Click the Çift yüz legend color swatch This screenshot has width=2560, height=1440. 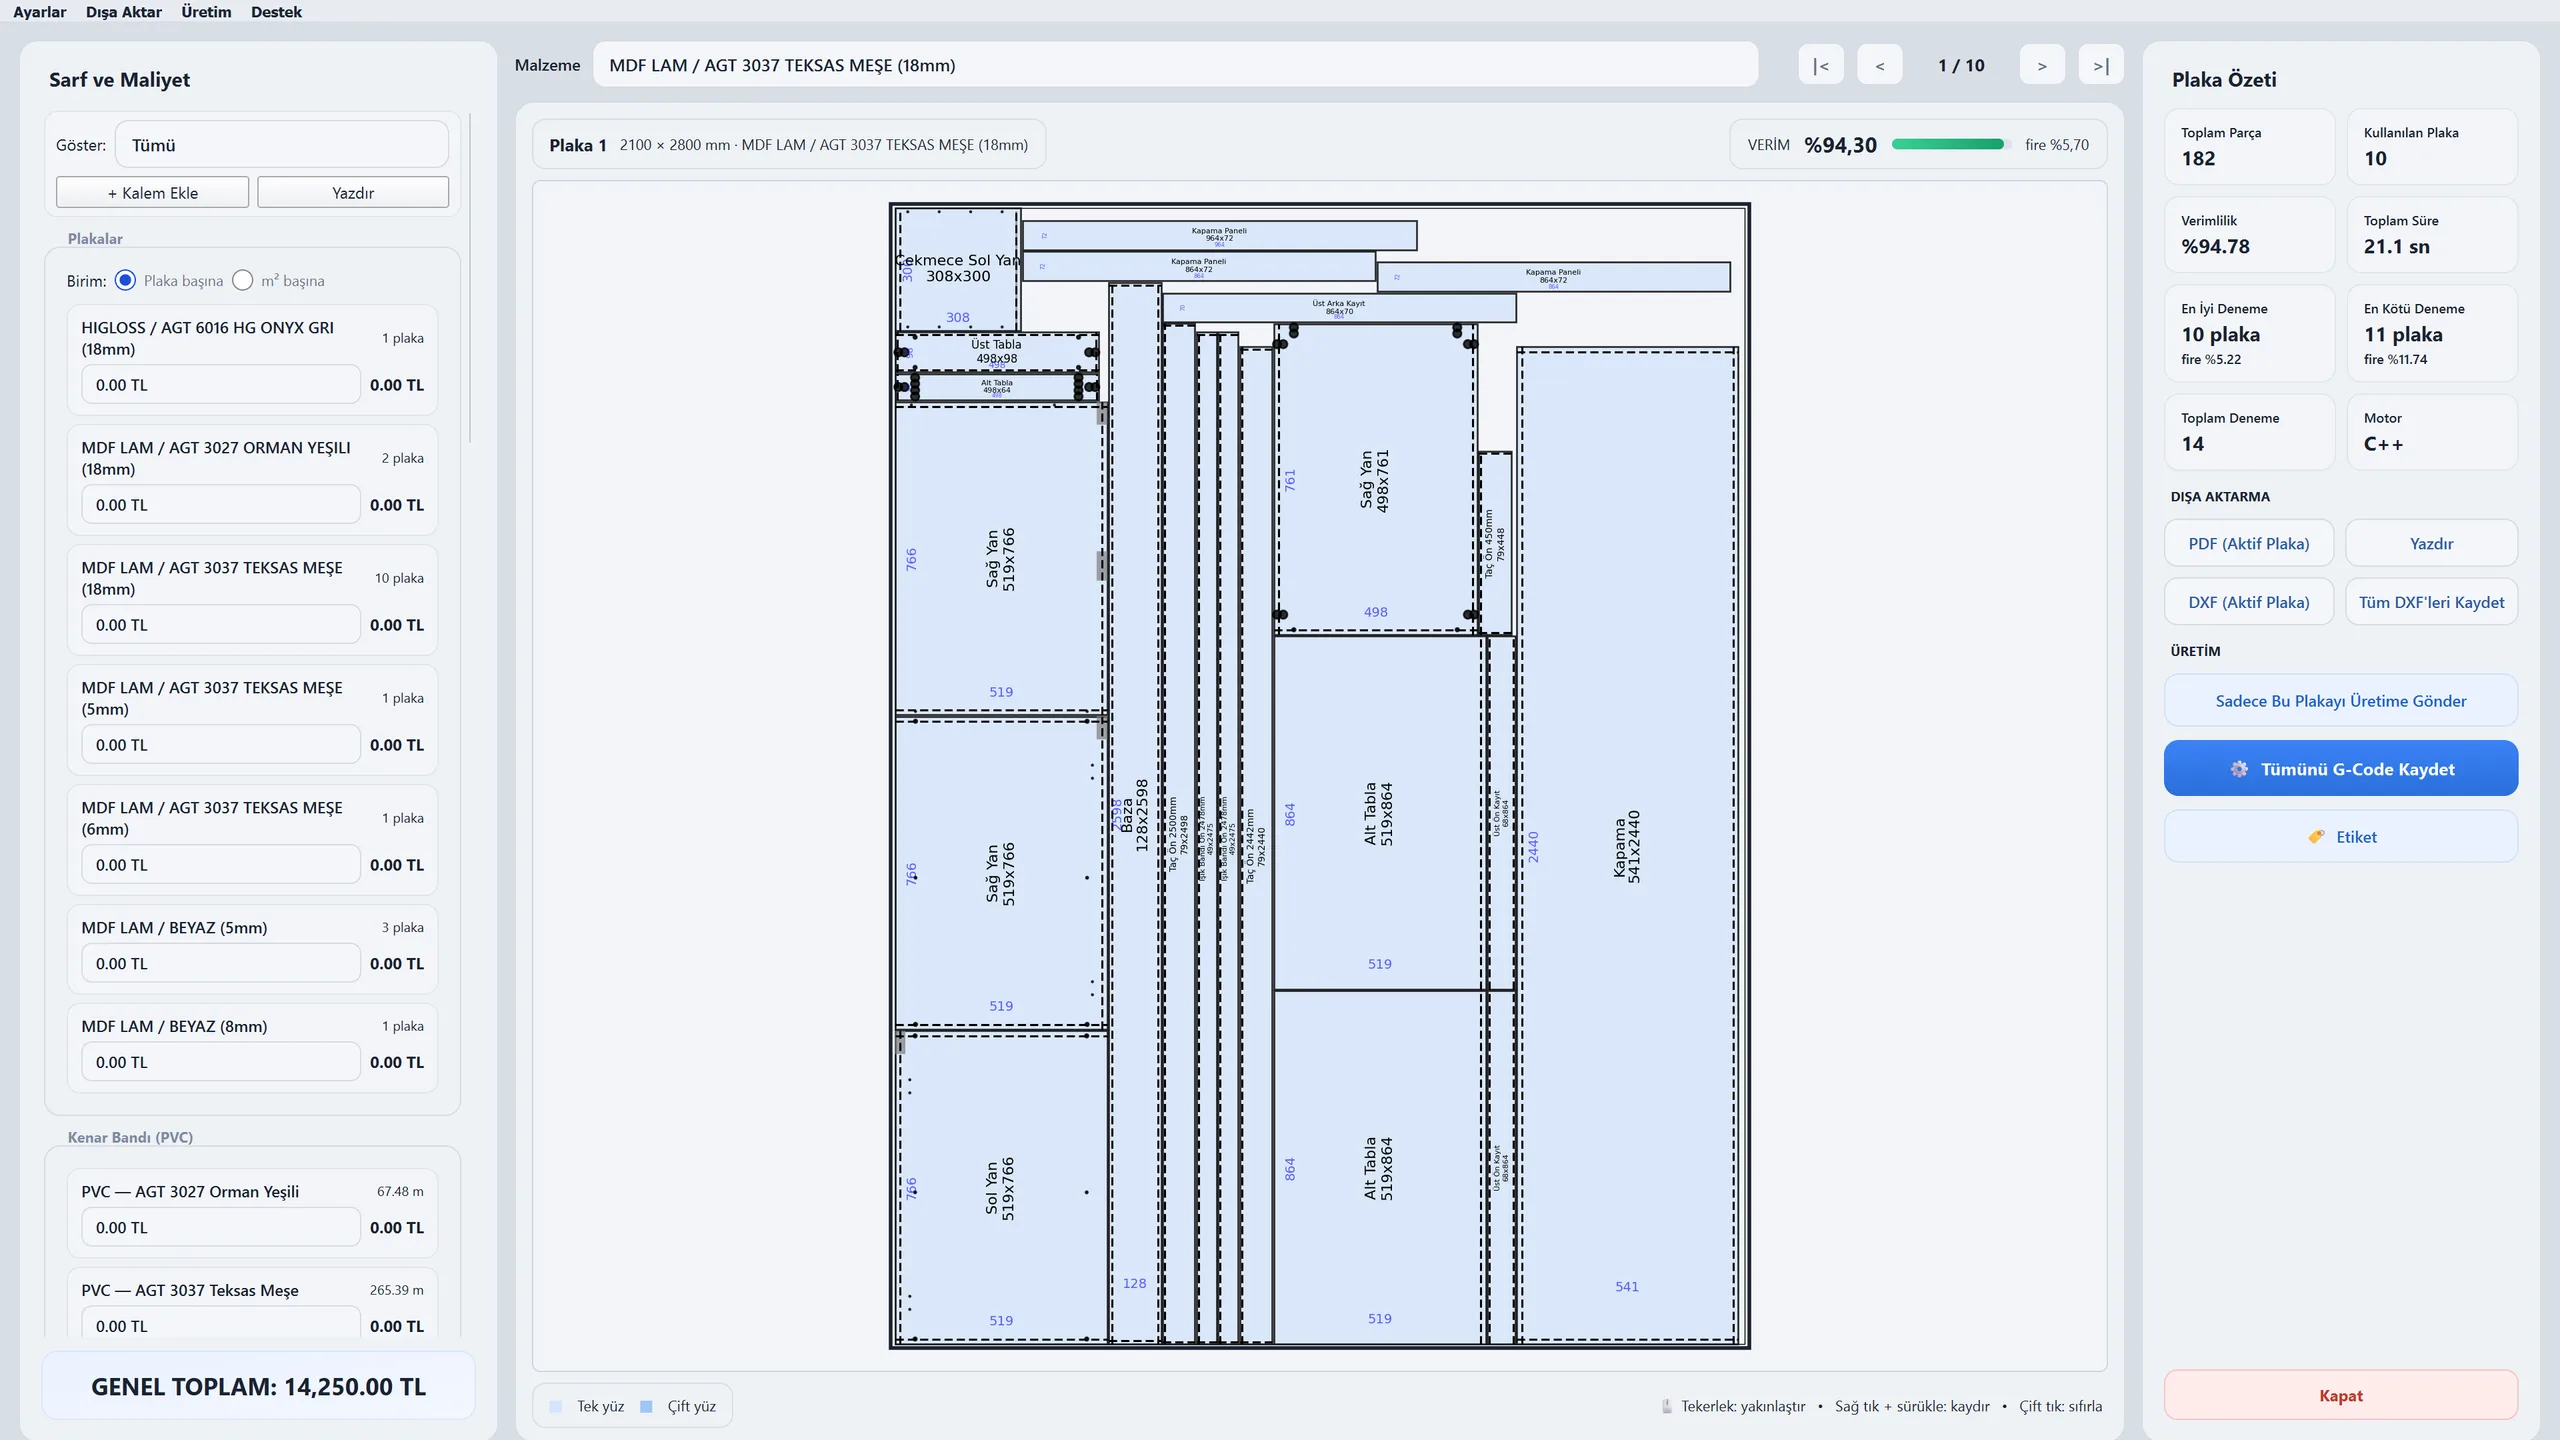pyautogui.click(x=646, y=1406)
